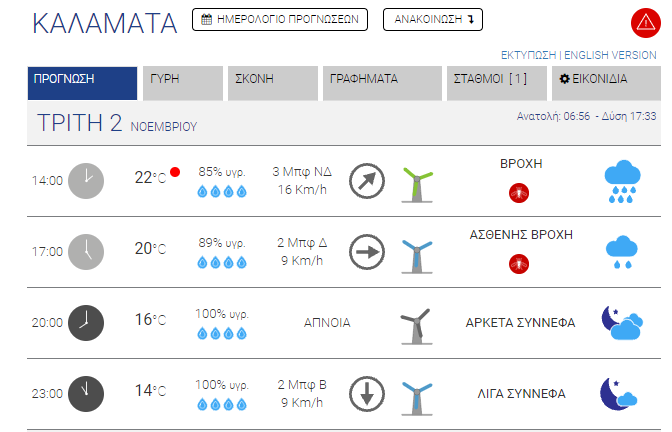Switch to the ΣΚΟΝΗ tab
Screen dimensions: 672x432
point(273,83)
